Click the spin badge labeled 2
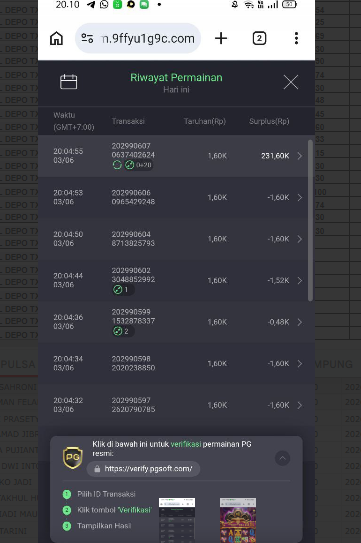Screen dimensions: 361x543 (122, 331)
